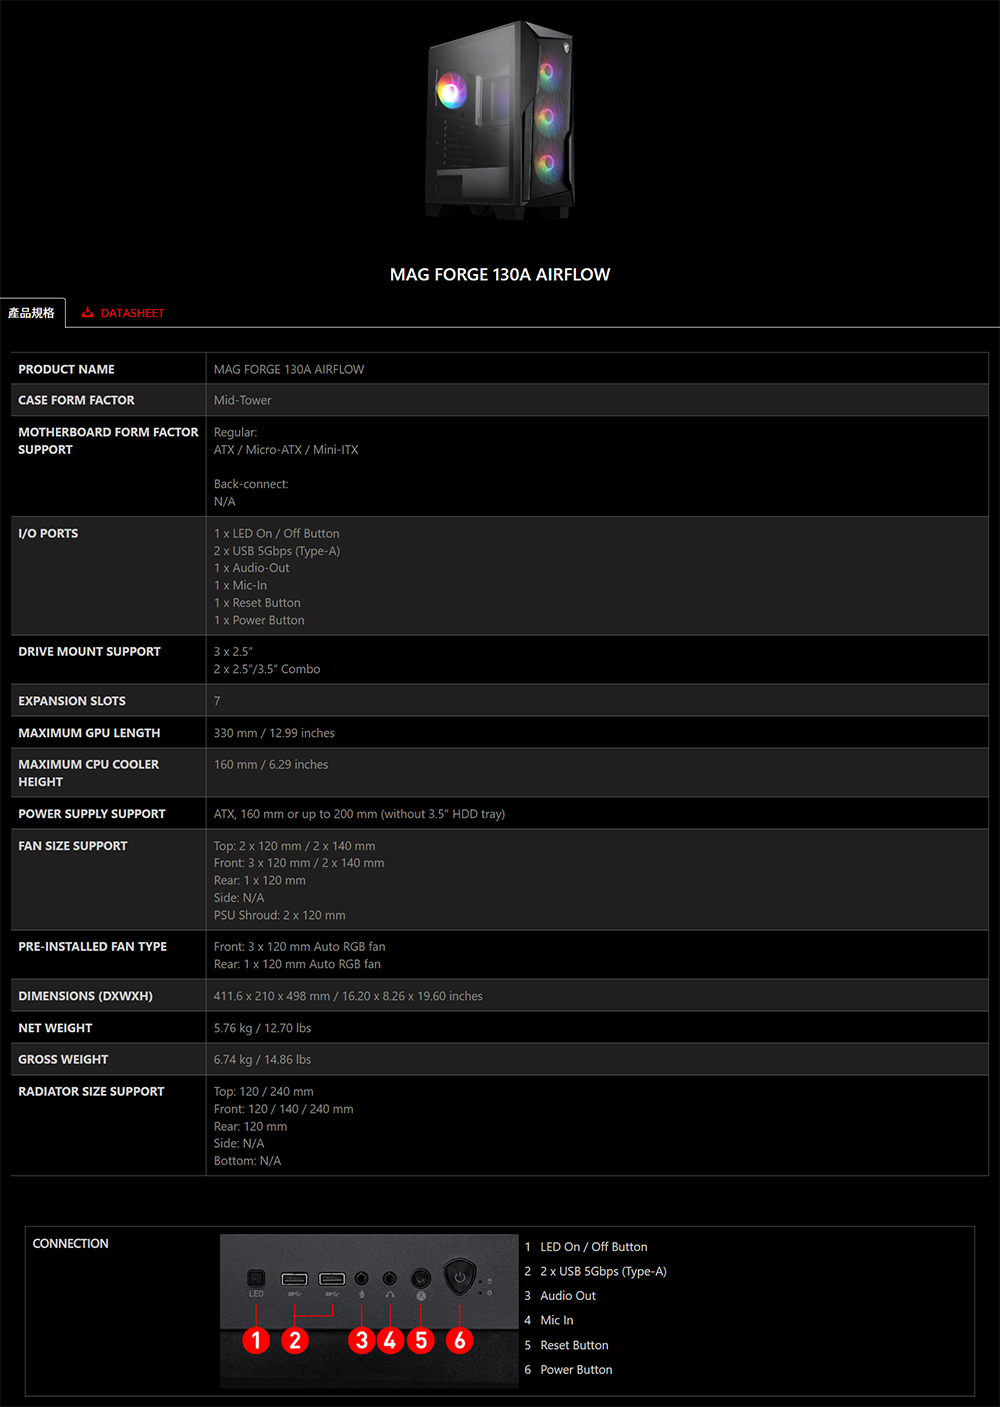Click the 'Bottom: N/A' line
Image resolution: width=1000 pixels, height=1407 pixels.
click(x=247, y=1161)
